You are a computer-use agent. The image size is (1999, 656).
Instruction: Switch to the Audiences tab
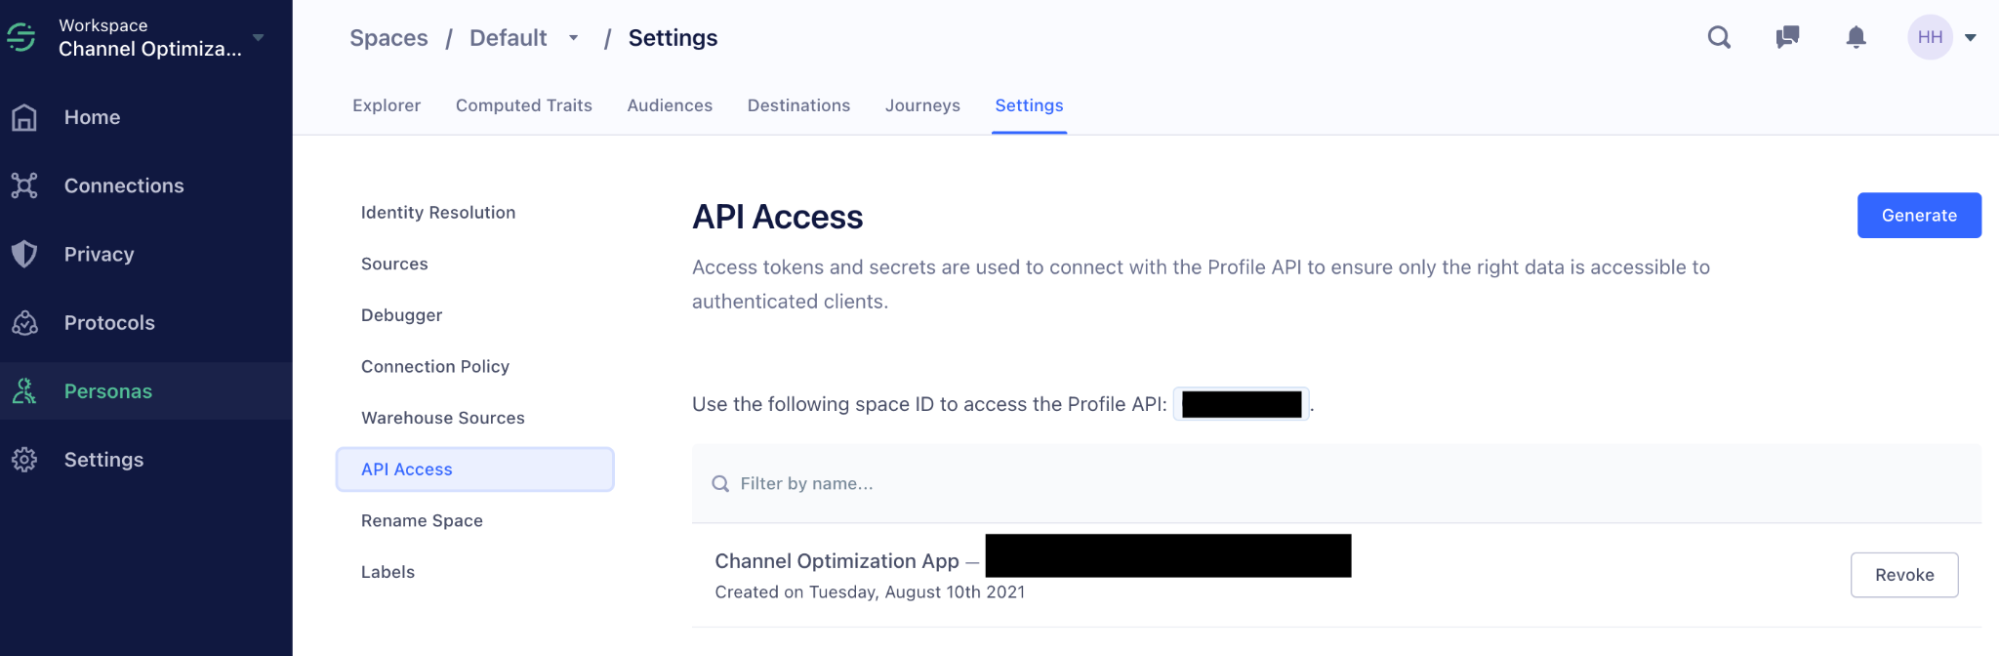pyautogui.click(x=669, y=106)
